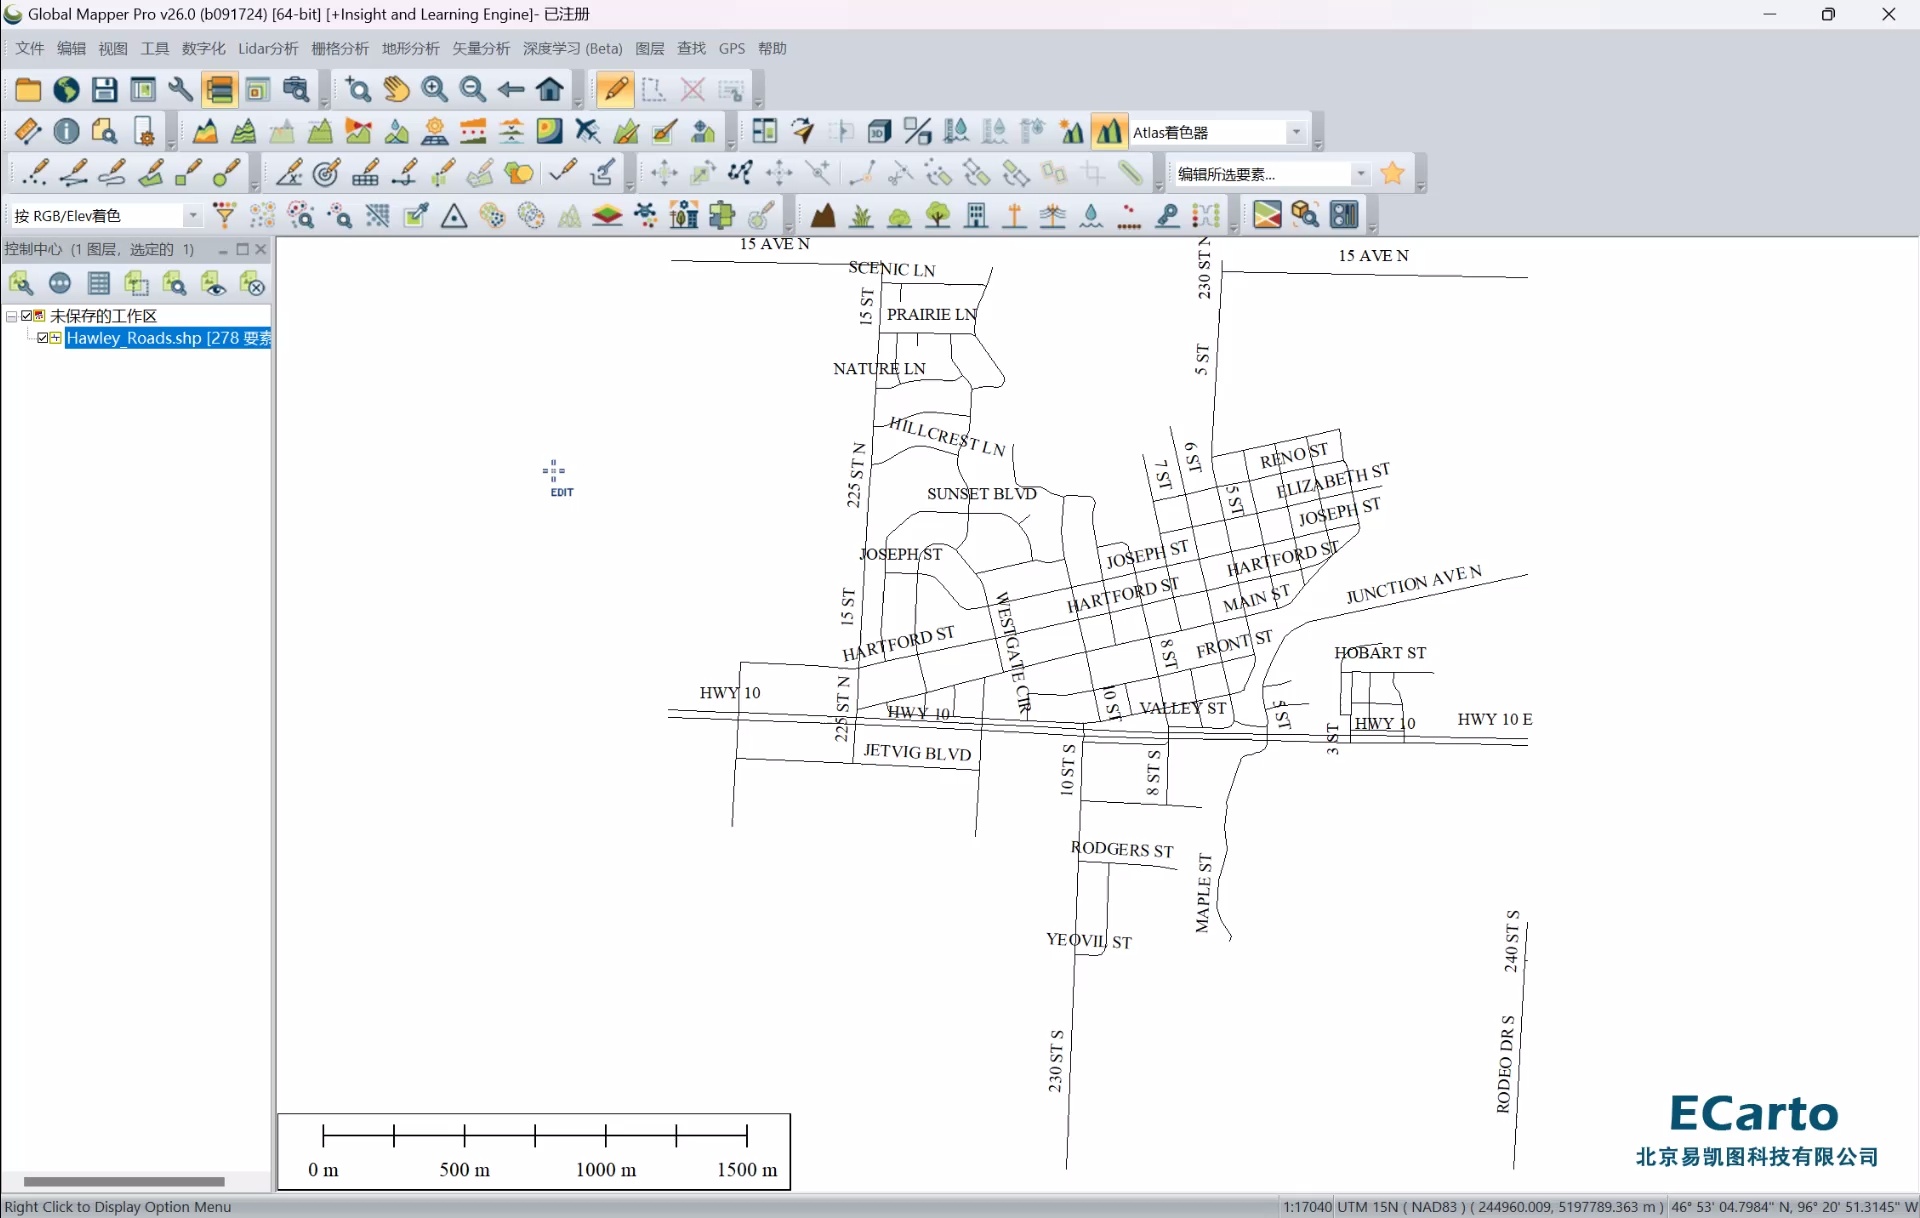Open the 矢量分析 menu
1920x1218 pixels.
coord(480,49)
